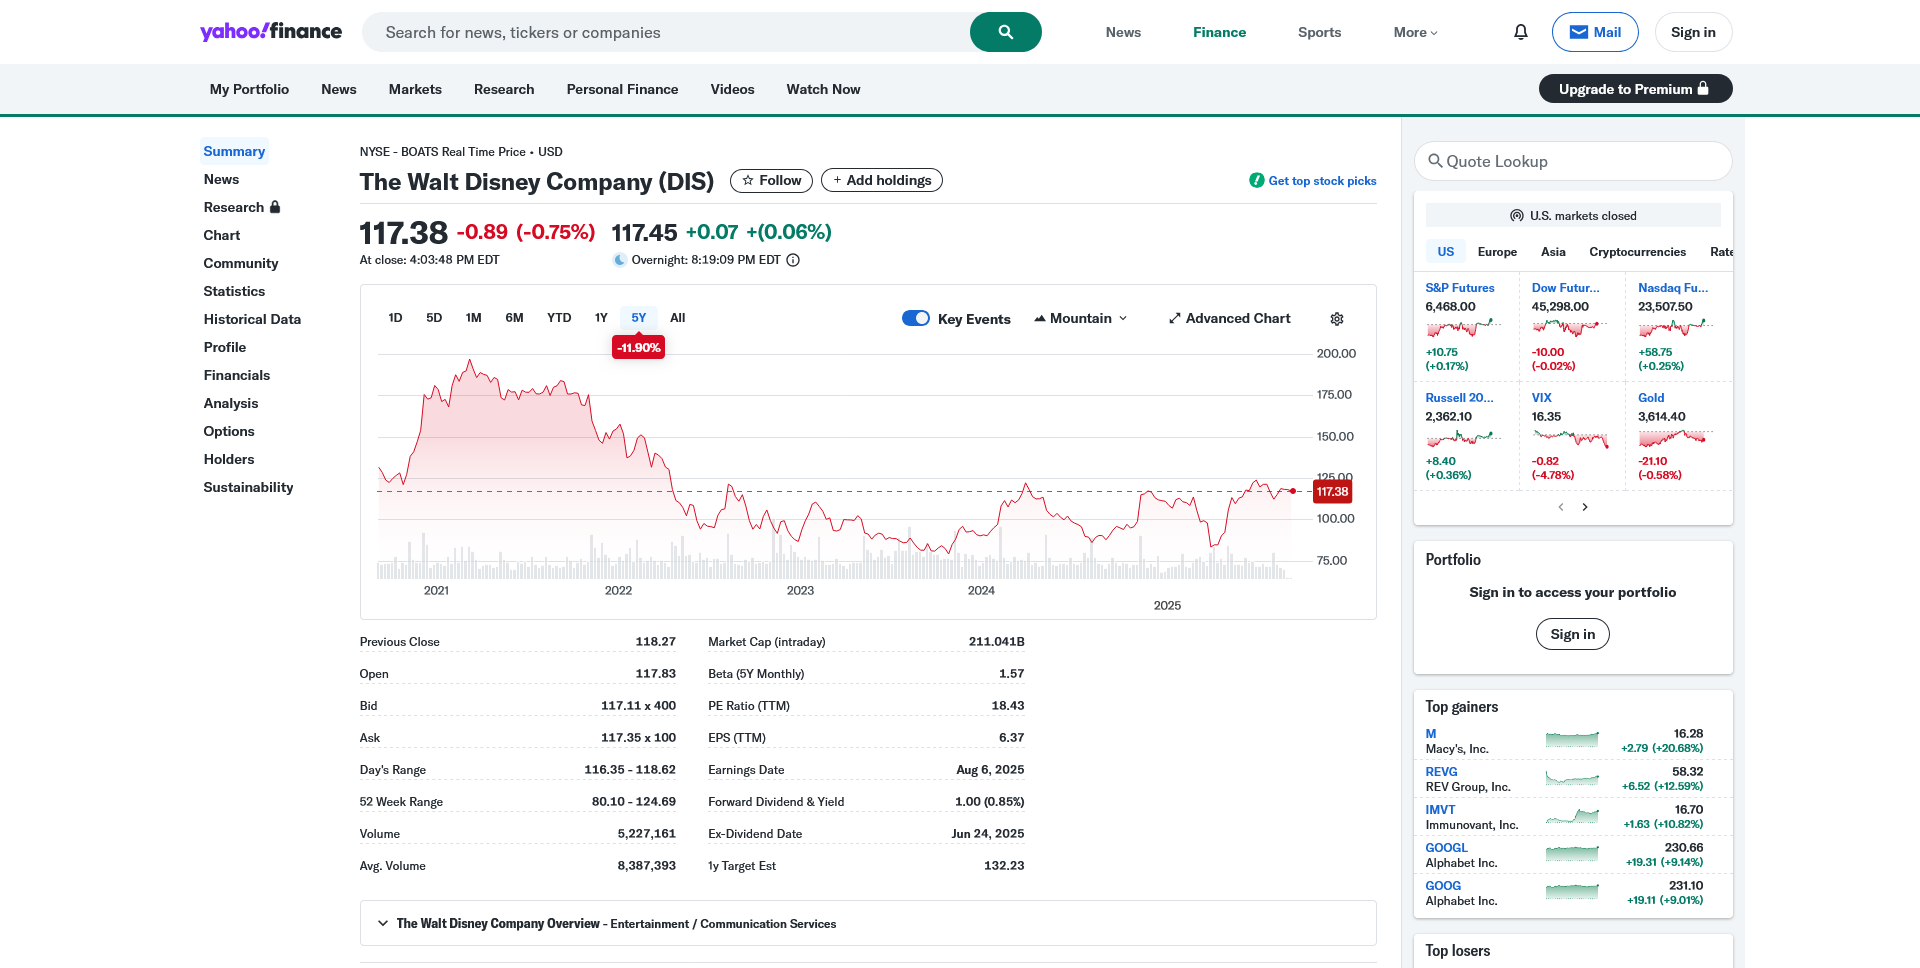Open the More menu in header
1920x968 pixels.
coord(1415,32)
